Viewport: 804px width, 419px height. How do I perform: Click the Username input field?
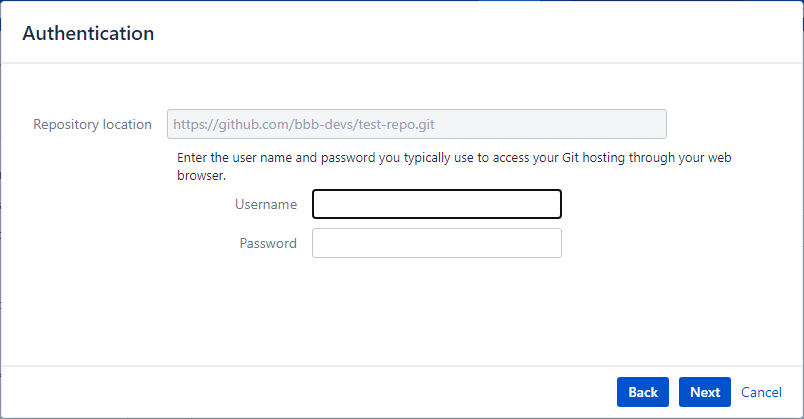coord(437,204)
